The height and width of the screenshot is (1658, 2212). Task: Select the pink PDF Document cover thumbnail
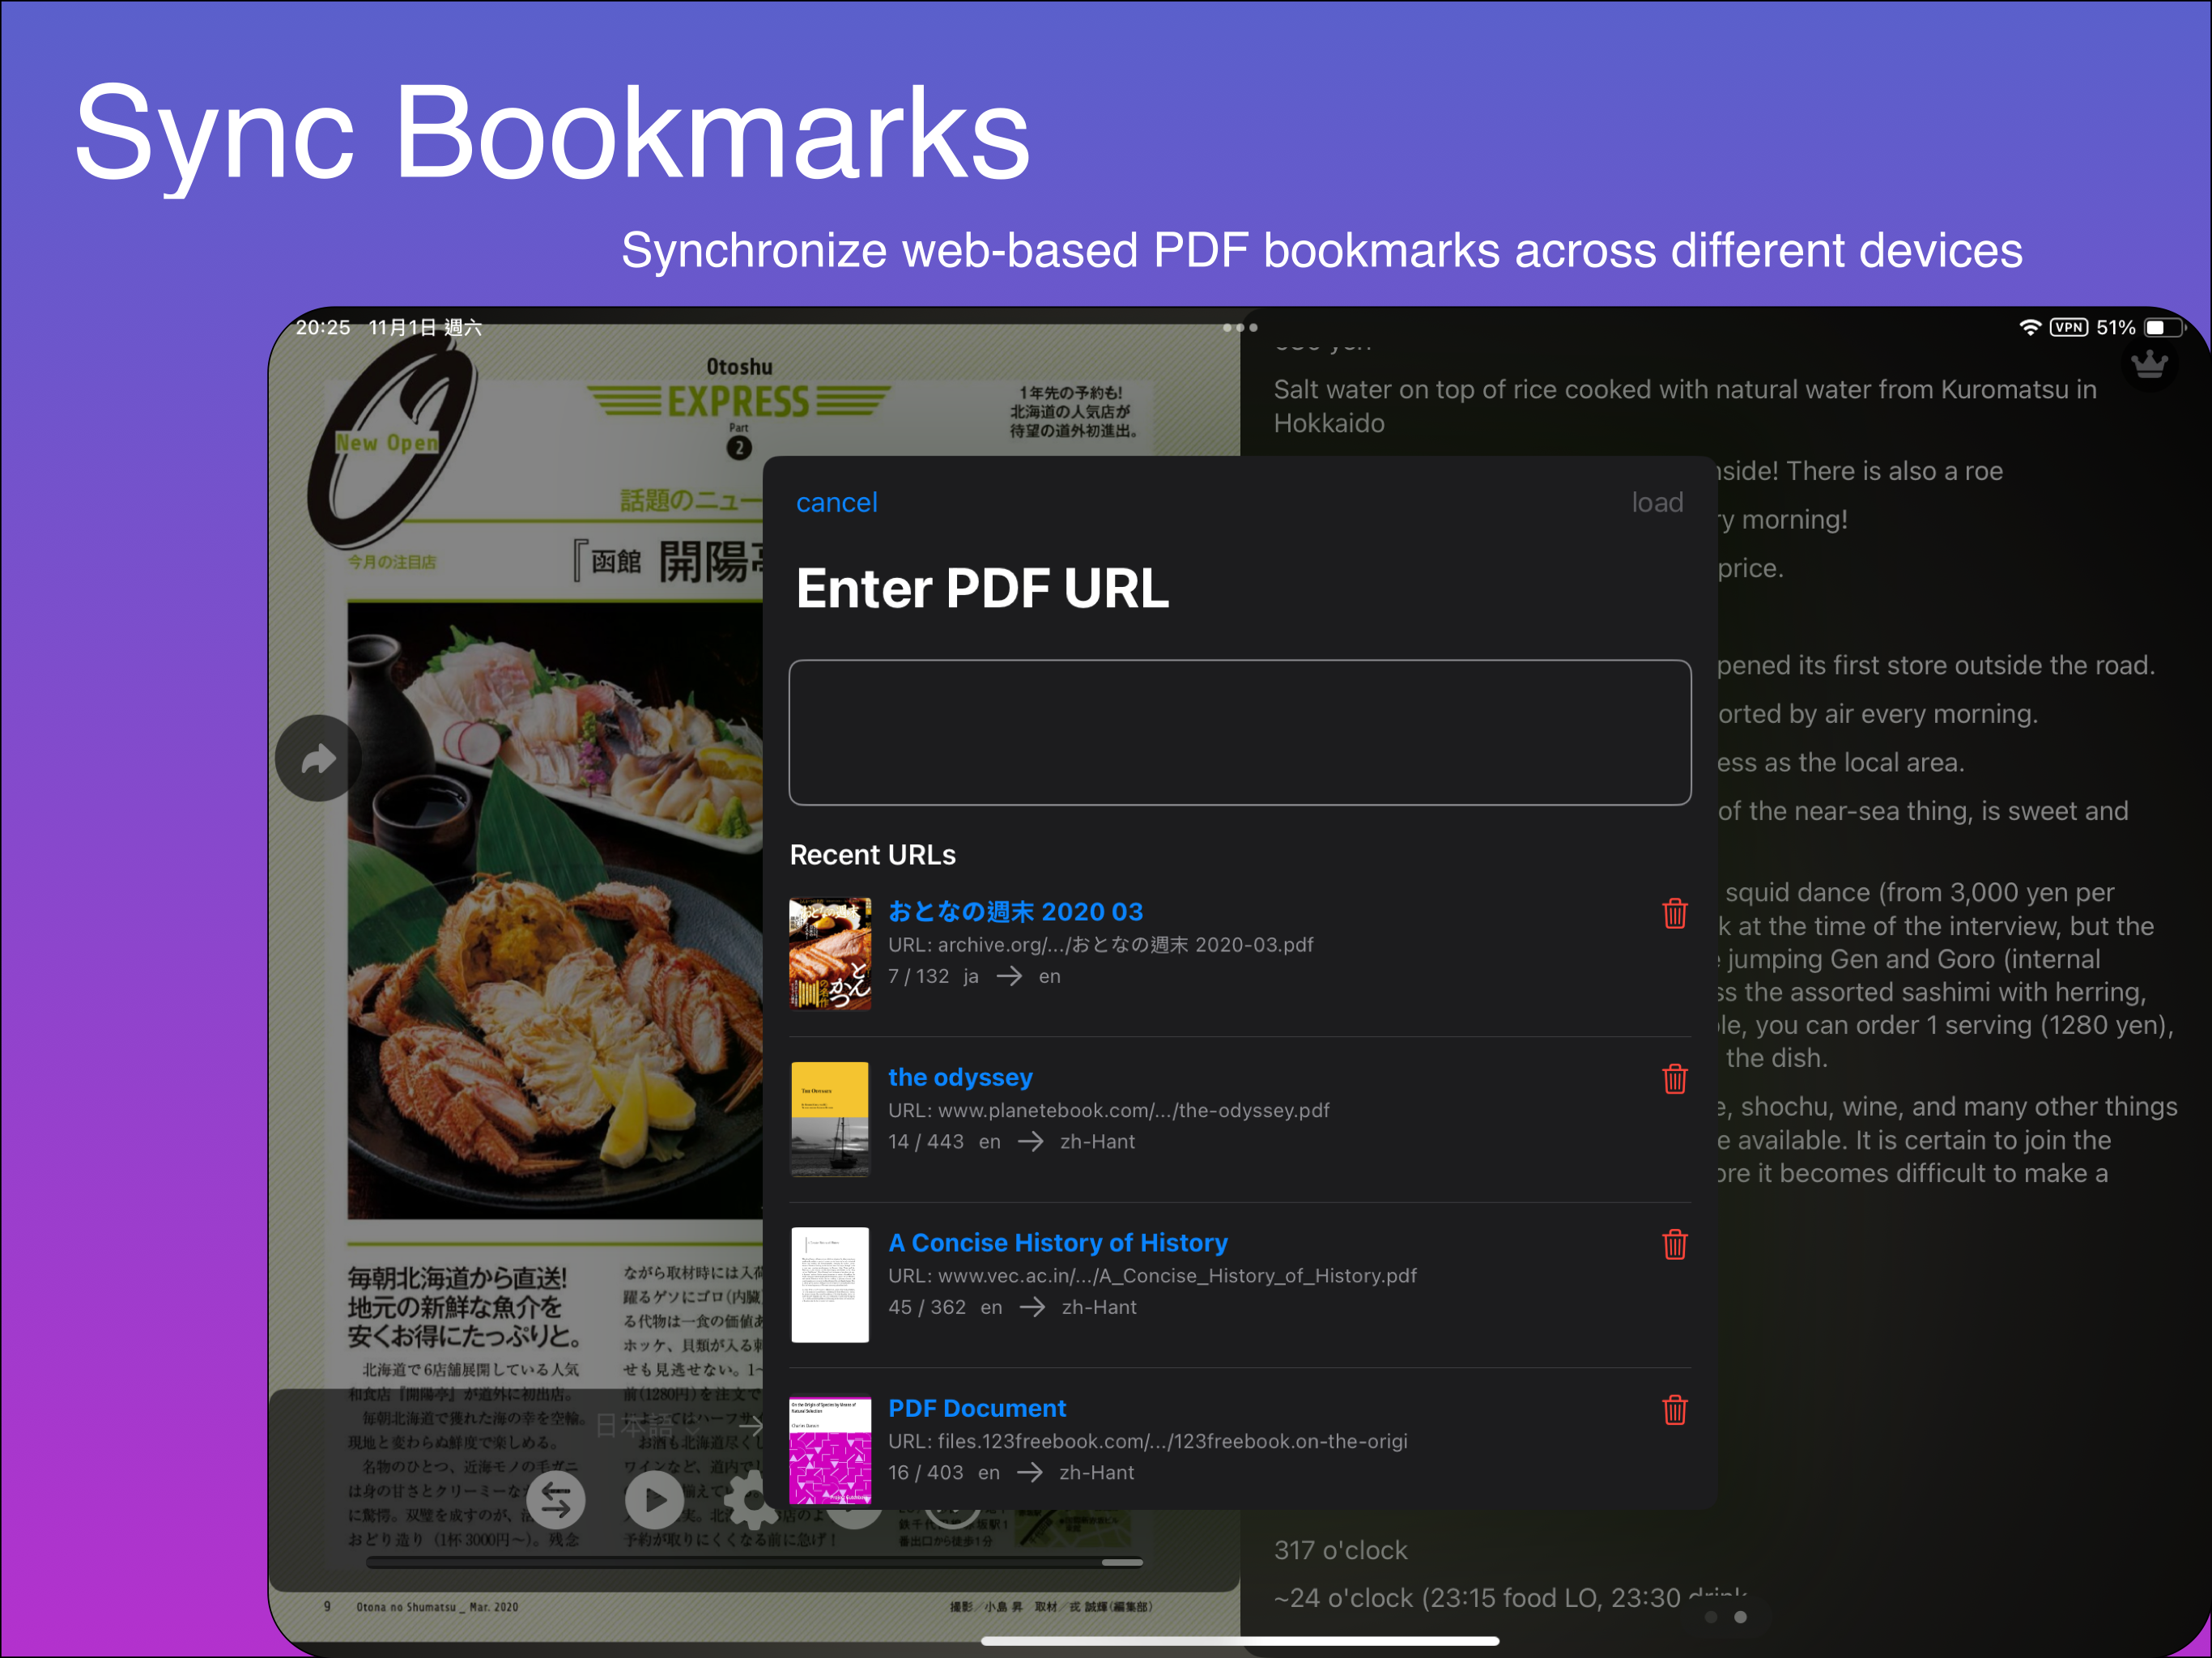point(830,1450)
